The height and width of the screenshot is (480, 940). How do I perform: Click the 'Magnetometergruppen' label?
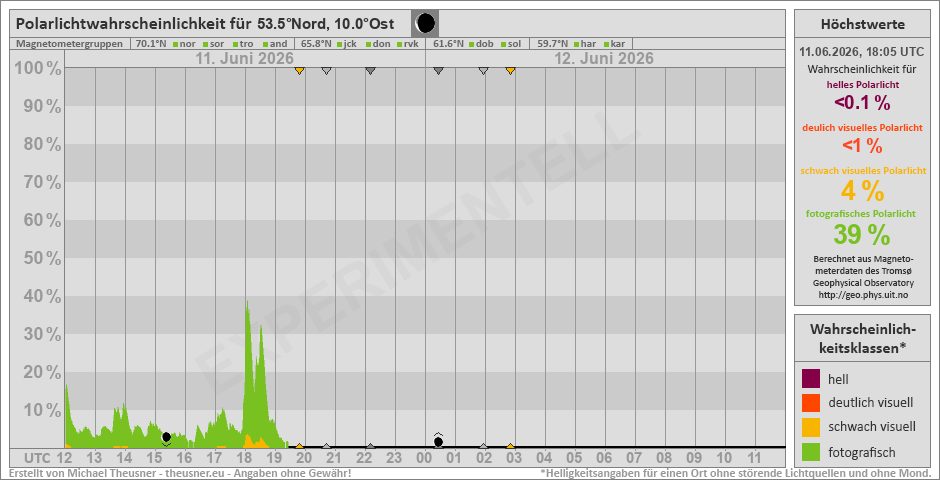click(70, 44)
